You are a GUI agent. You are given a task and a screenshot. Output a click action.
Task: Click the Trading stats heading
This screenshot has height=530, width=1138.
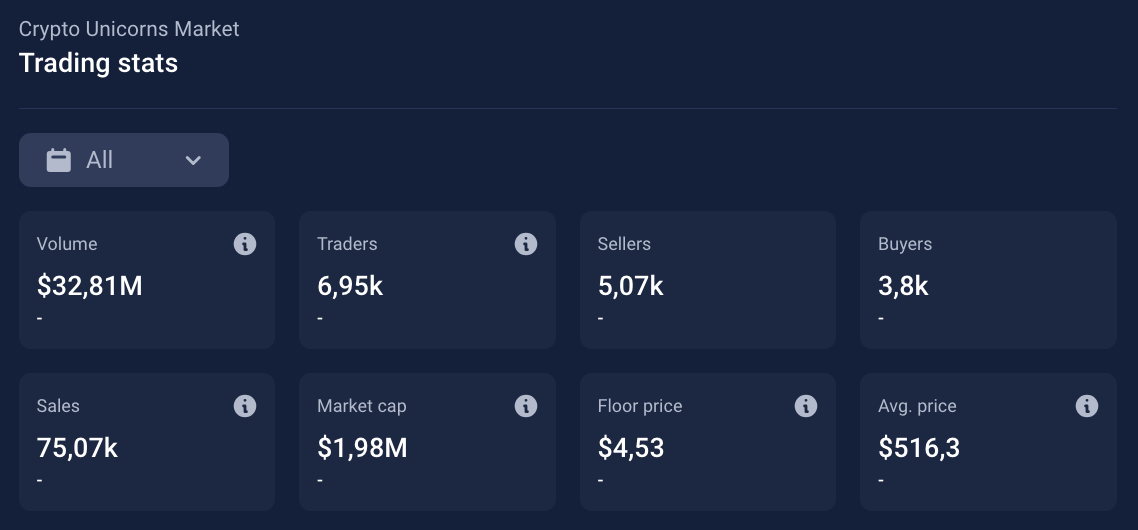pyautogui.click(x=98, y=63)
